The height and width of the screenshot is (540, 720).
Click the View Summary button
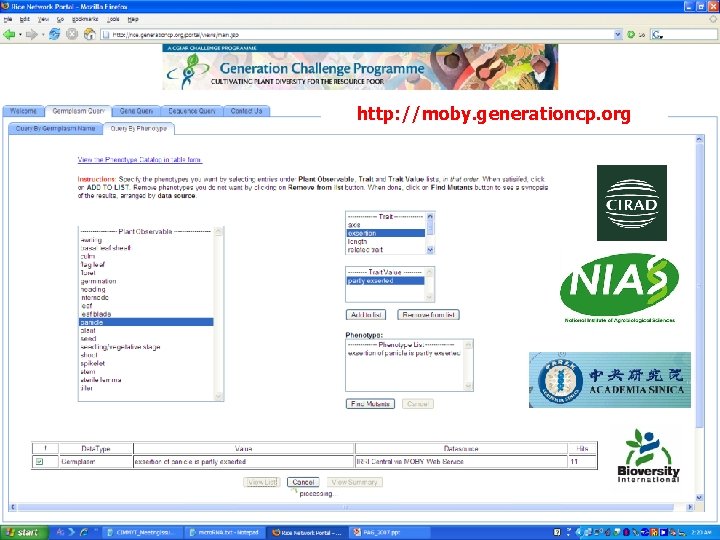point(354,482)
